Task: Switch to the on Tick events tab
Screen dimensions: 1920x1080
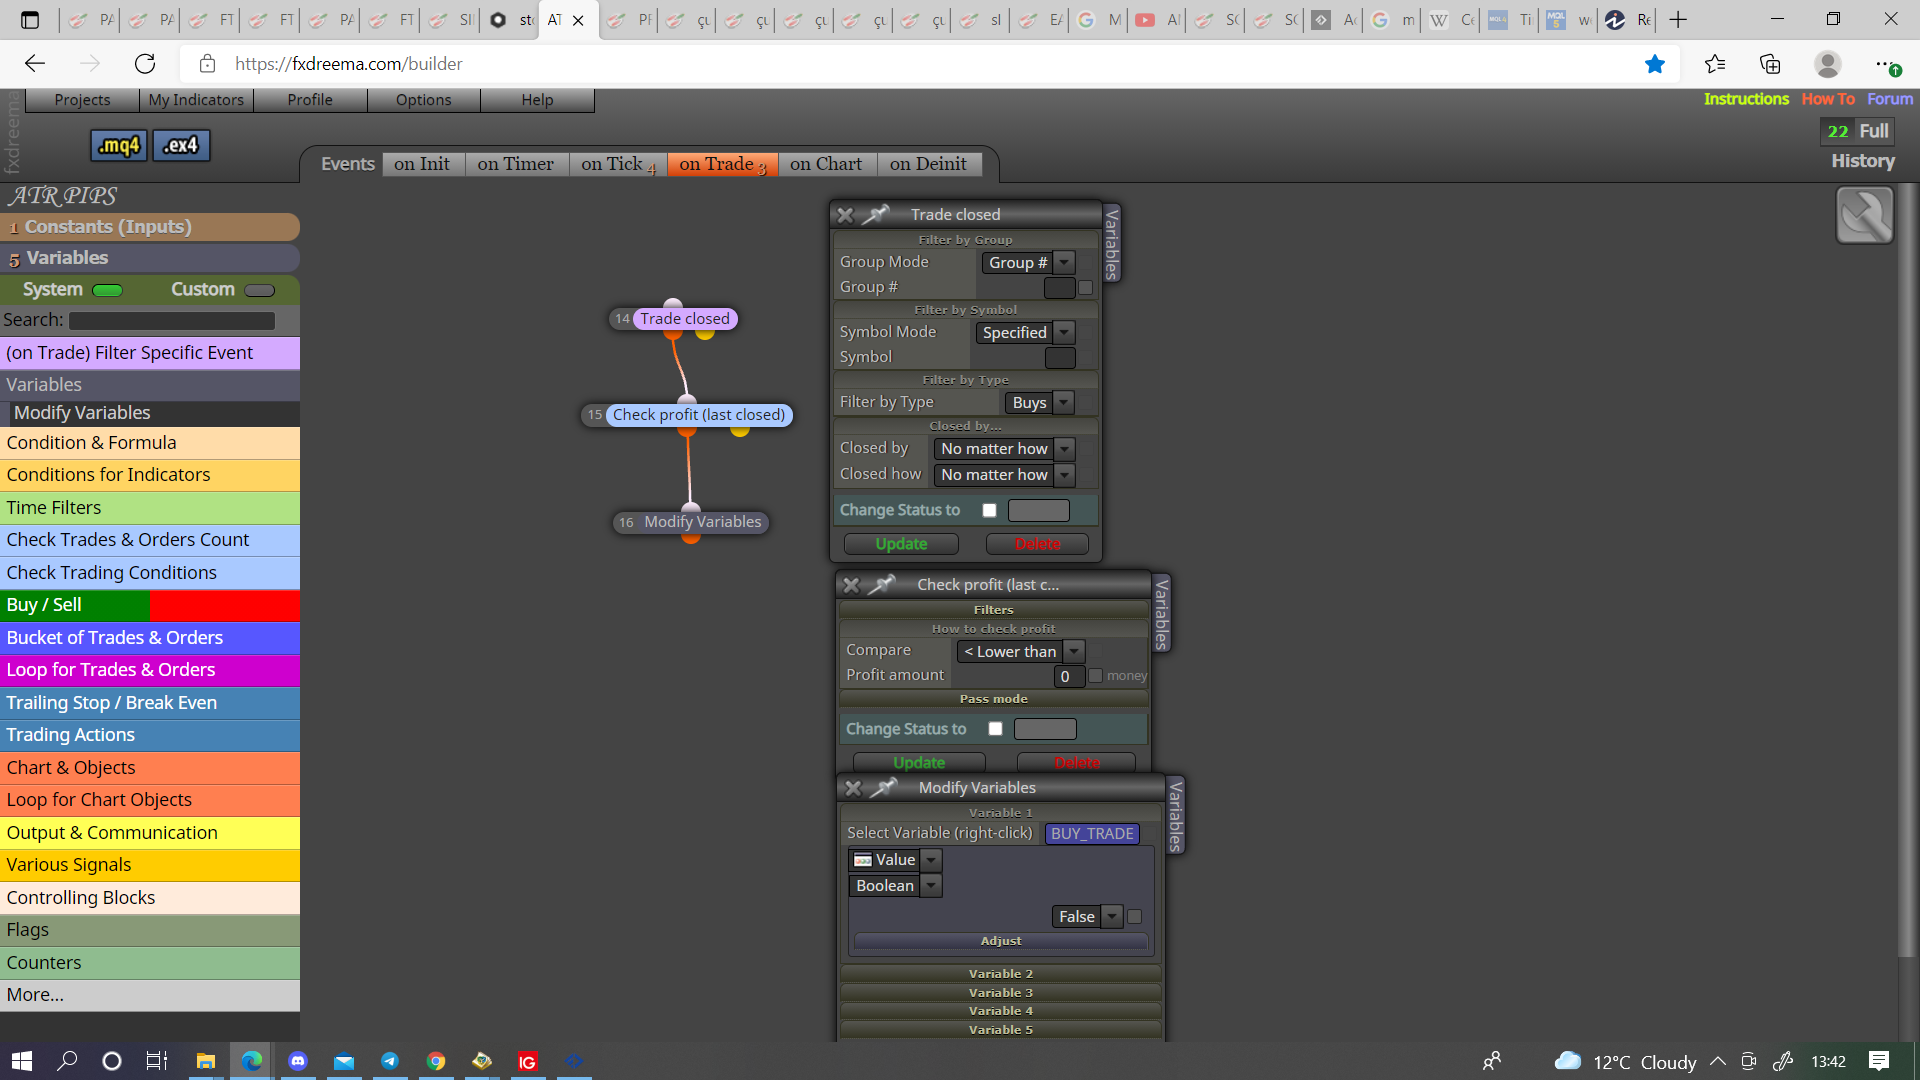Action: coord(618,164)
